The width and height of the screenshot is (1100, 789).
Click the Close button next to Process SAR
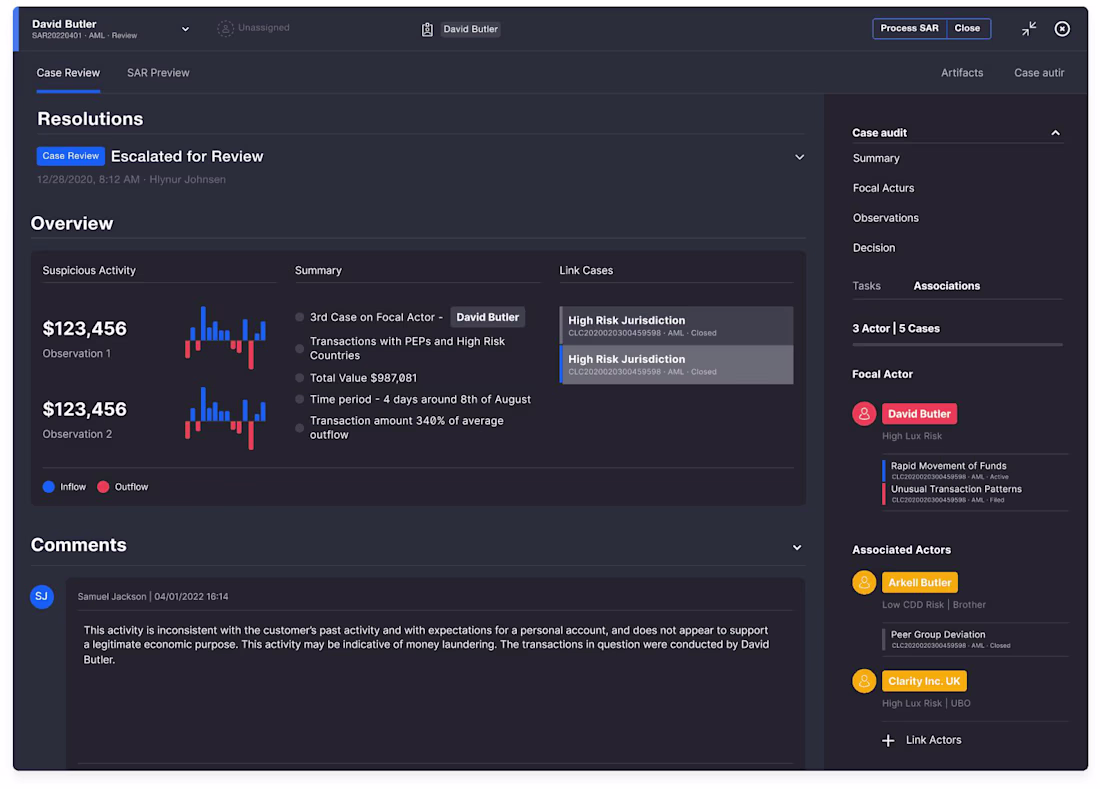point(967,29)
